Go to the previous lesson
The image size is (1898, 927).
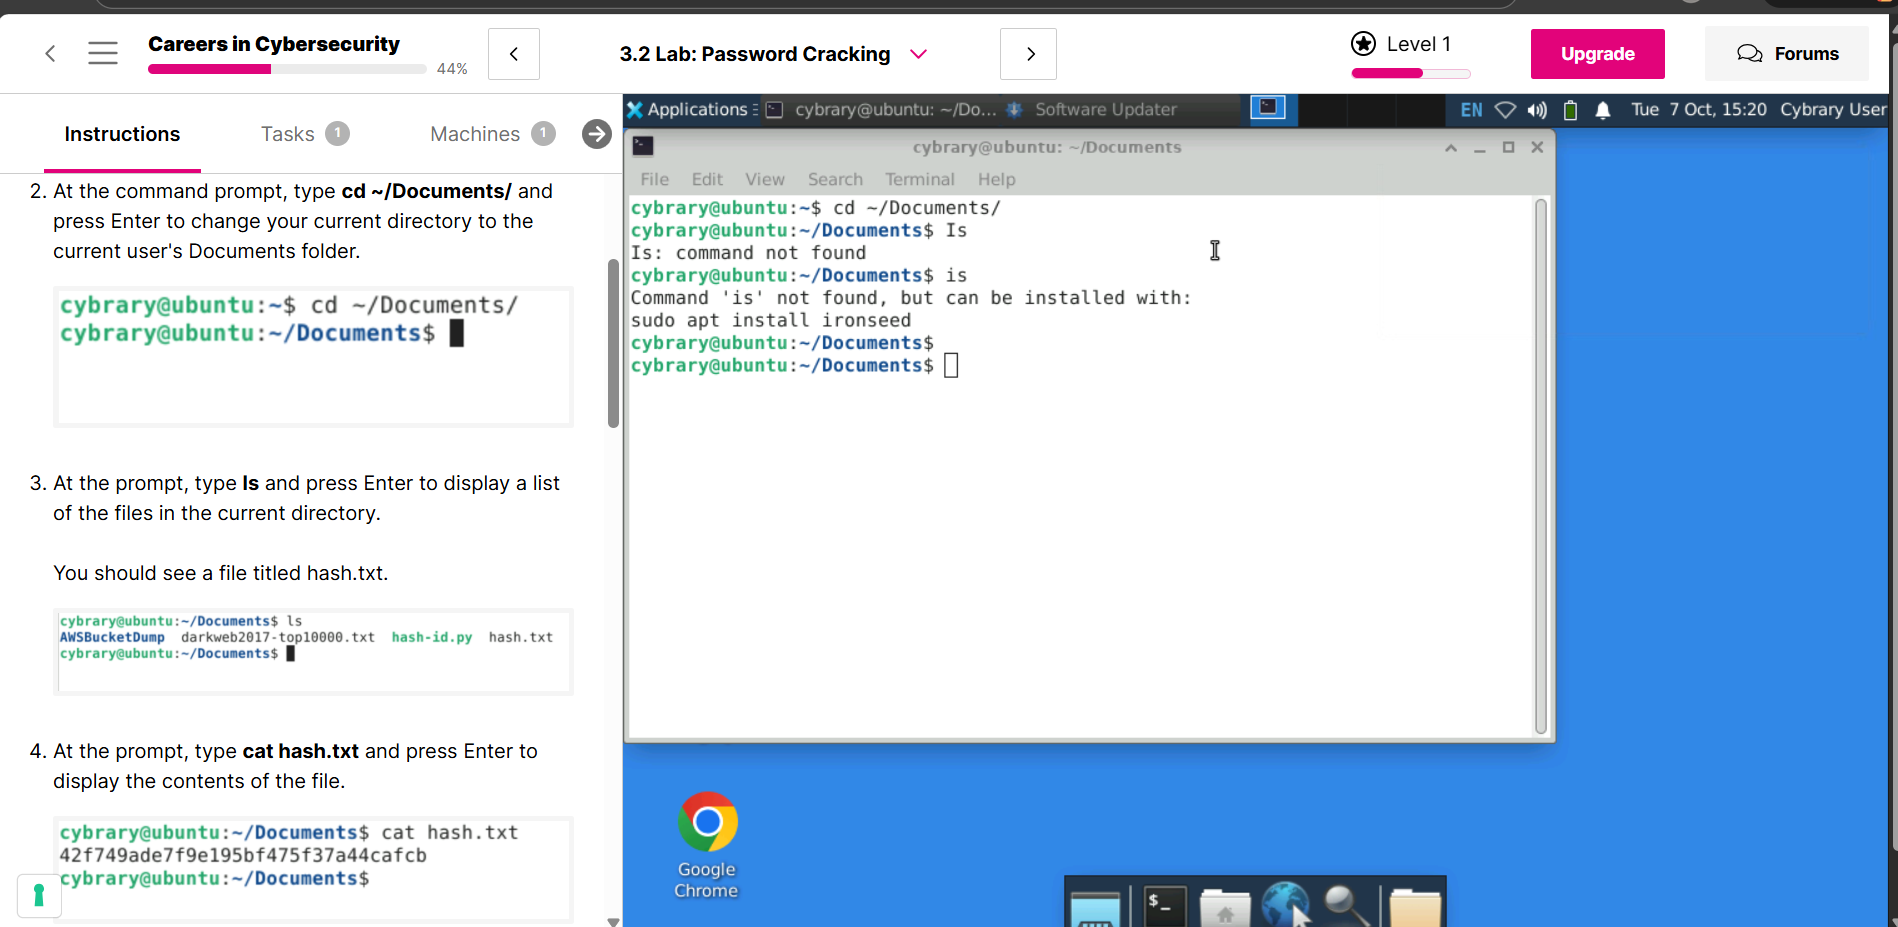click(x=514, y=54)
